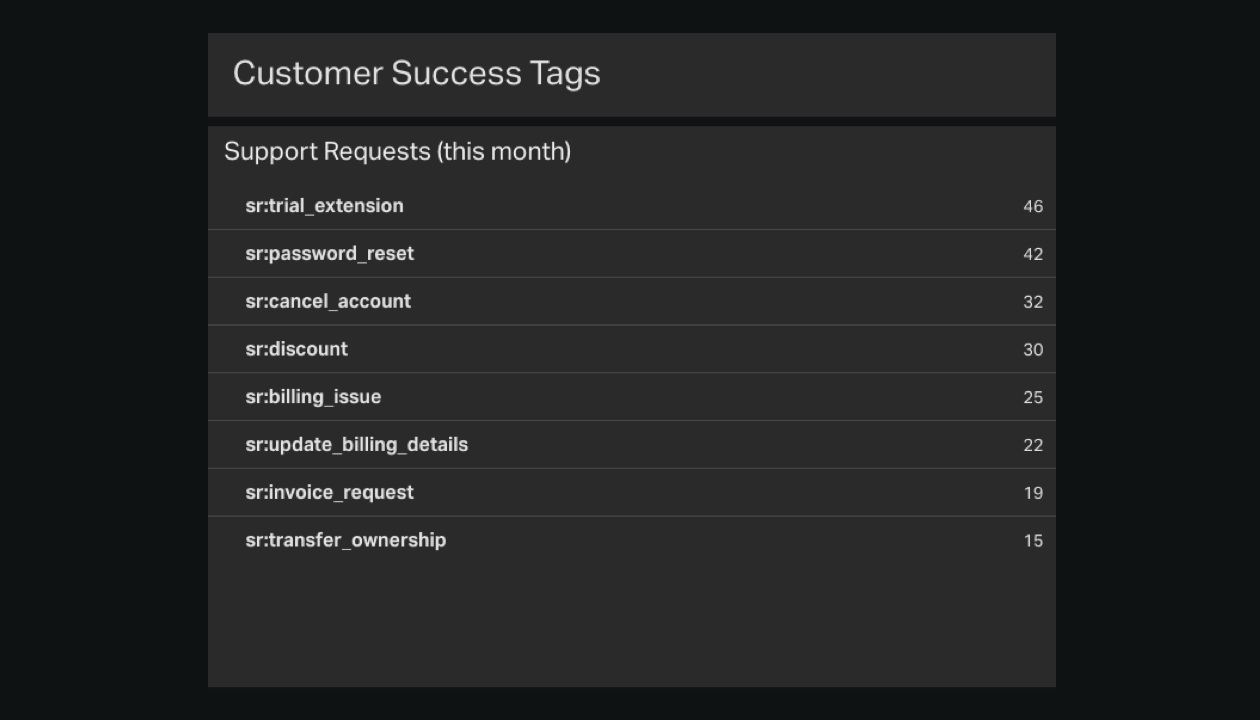Screen dimensions: 1260x720
Task: Click the count 25 for billing_issue
Action: (1033, 398)
